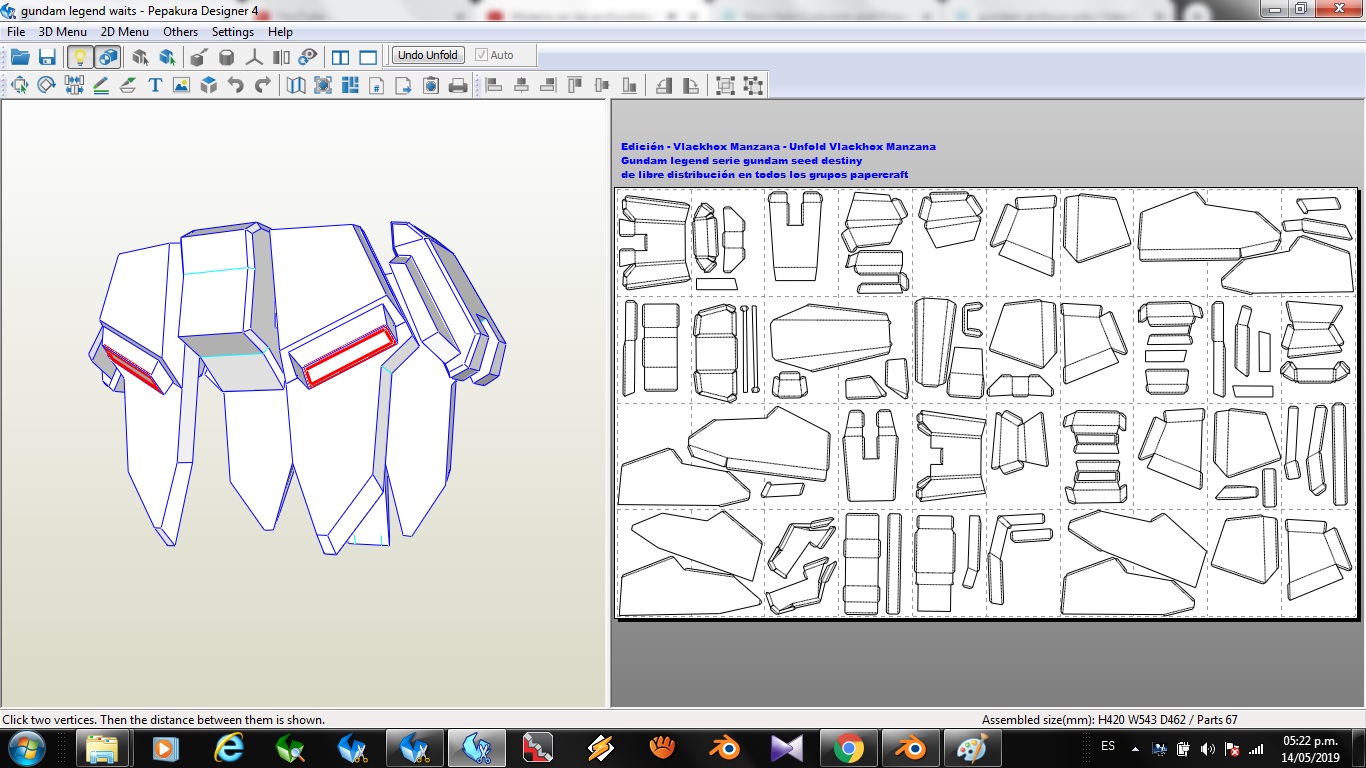Open the Help menu
This screenshot has height=768, width=1366.
click(x=280, y=32)
